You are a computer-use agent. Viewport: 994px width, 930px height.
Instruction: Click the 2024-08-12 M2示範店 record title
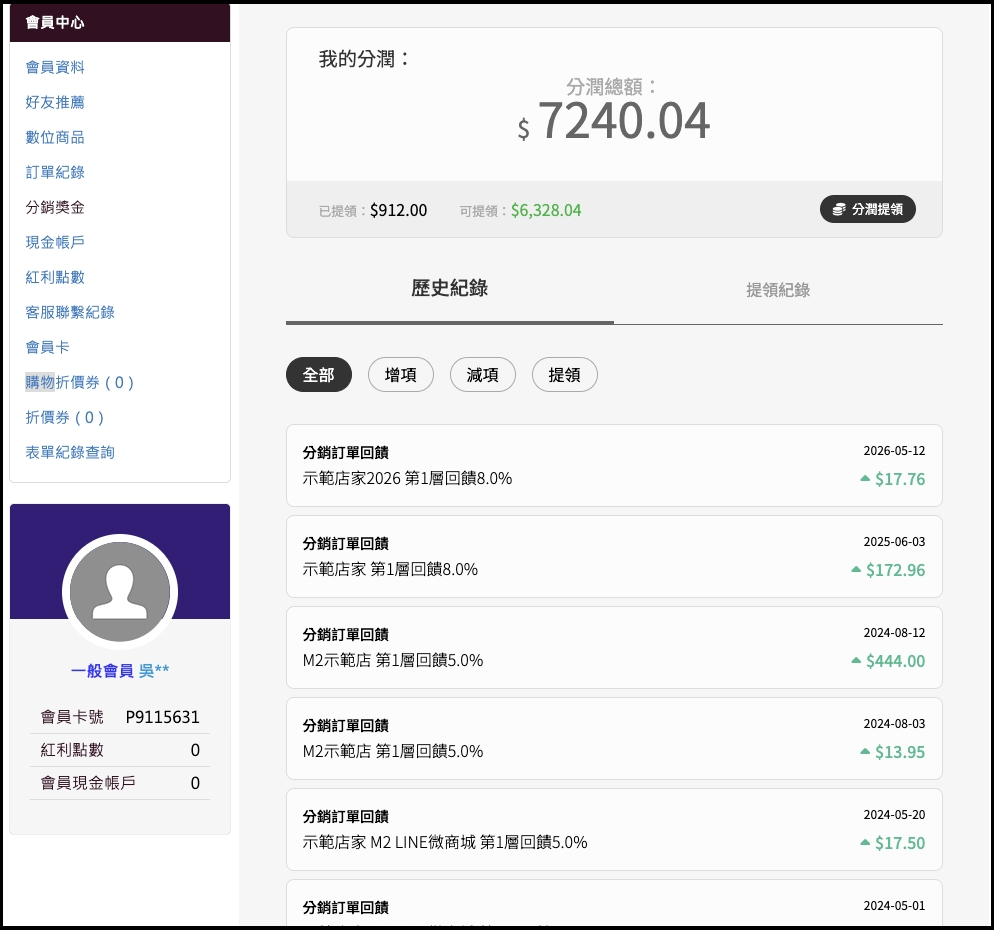[x=345, y=635]
